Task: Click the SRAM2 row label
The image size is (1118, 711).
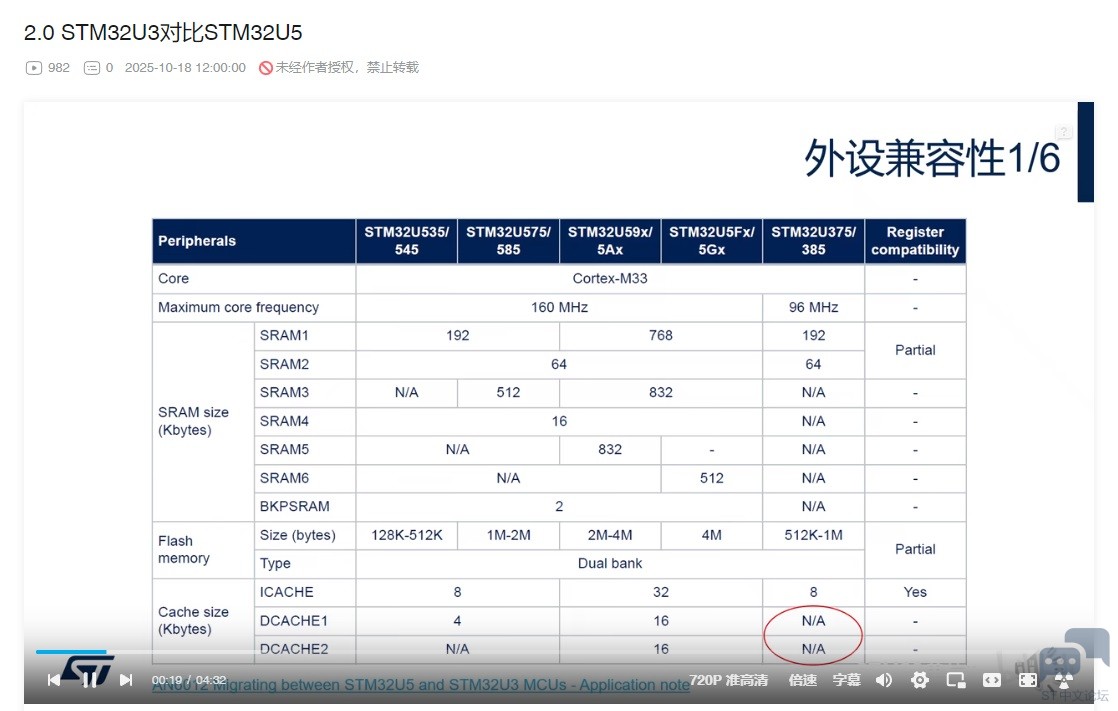Action: tap(284, 364)
